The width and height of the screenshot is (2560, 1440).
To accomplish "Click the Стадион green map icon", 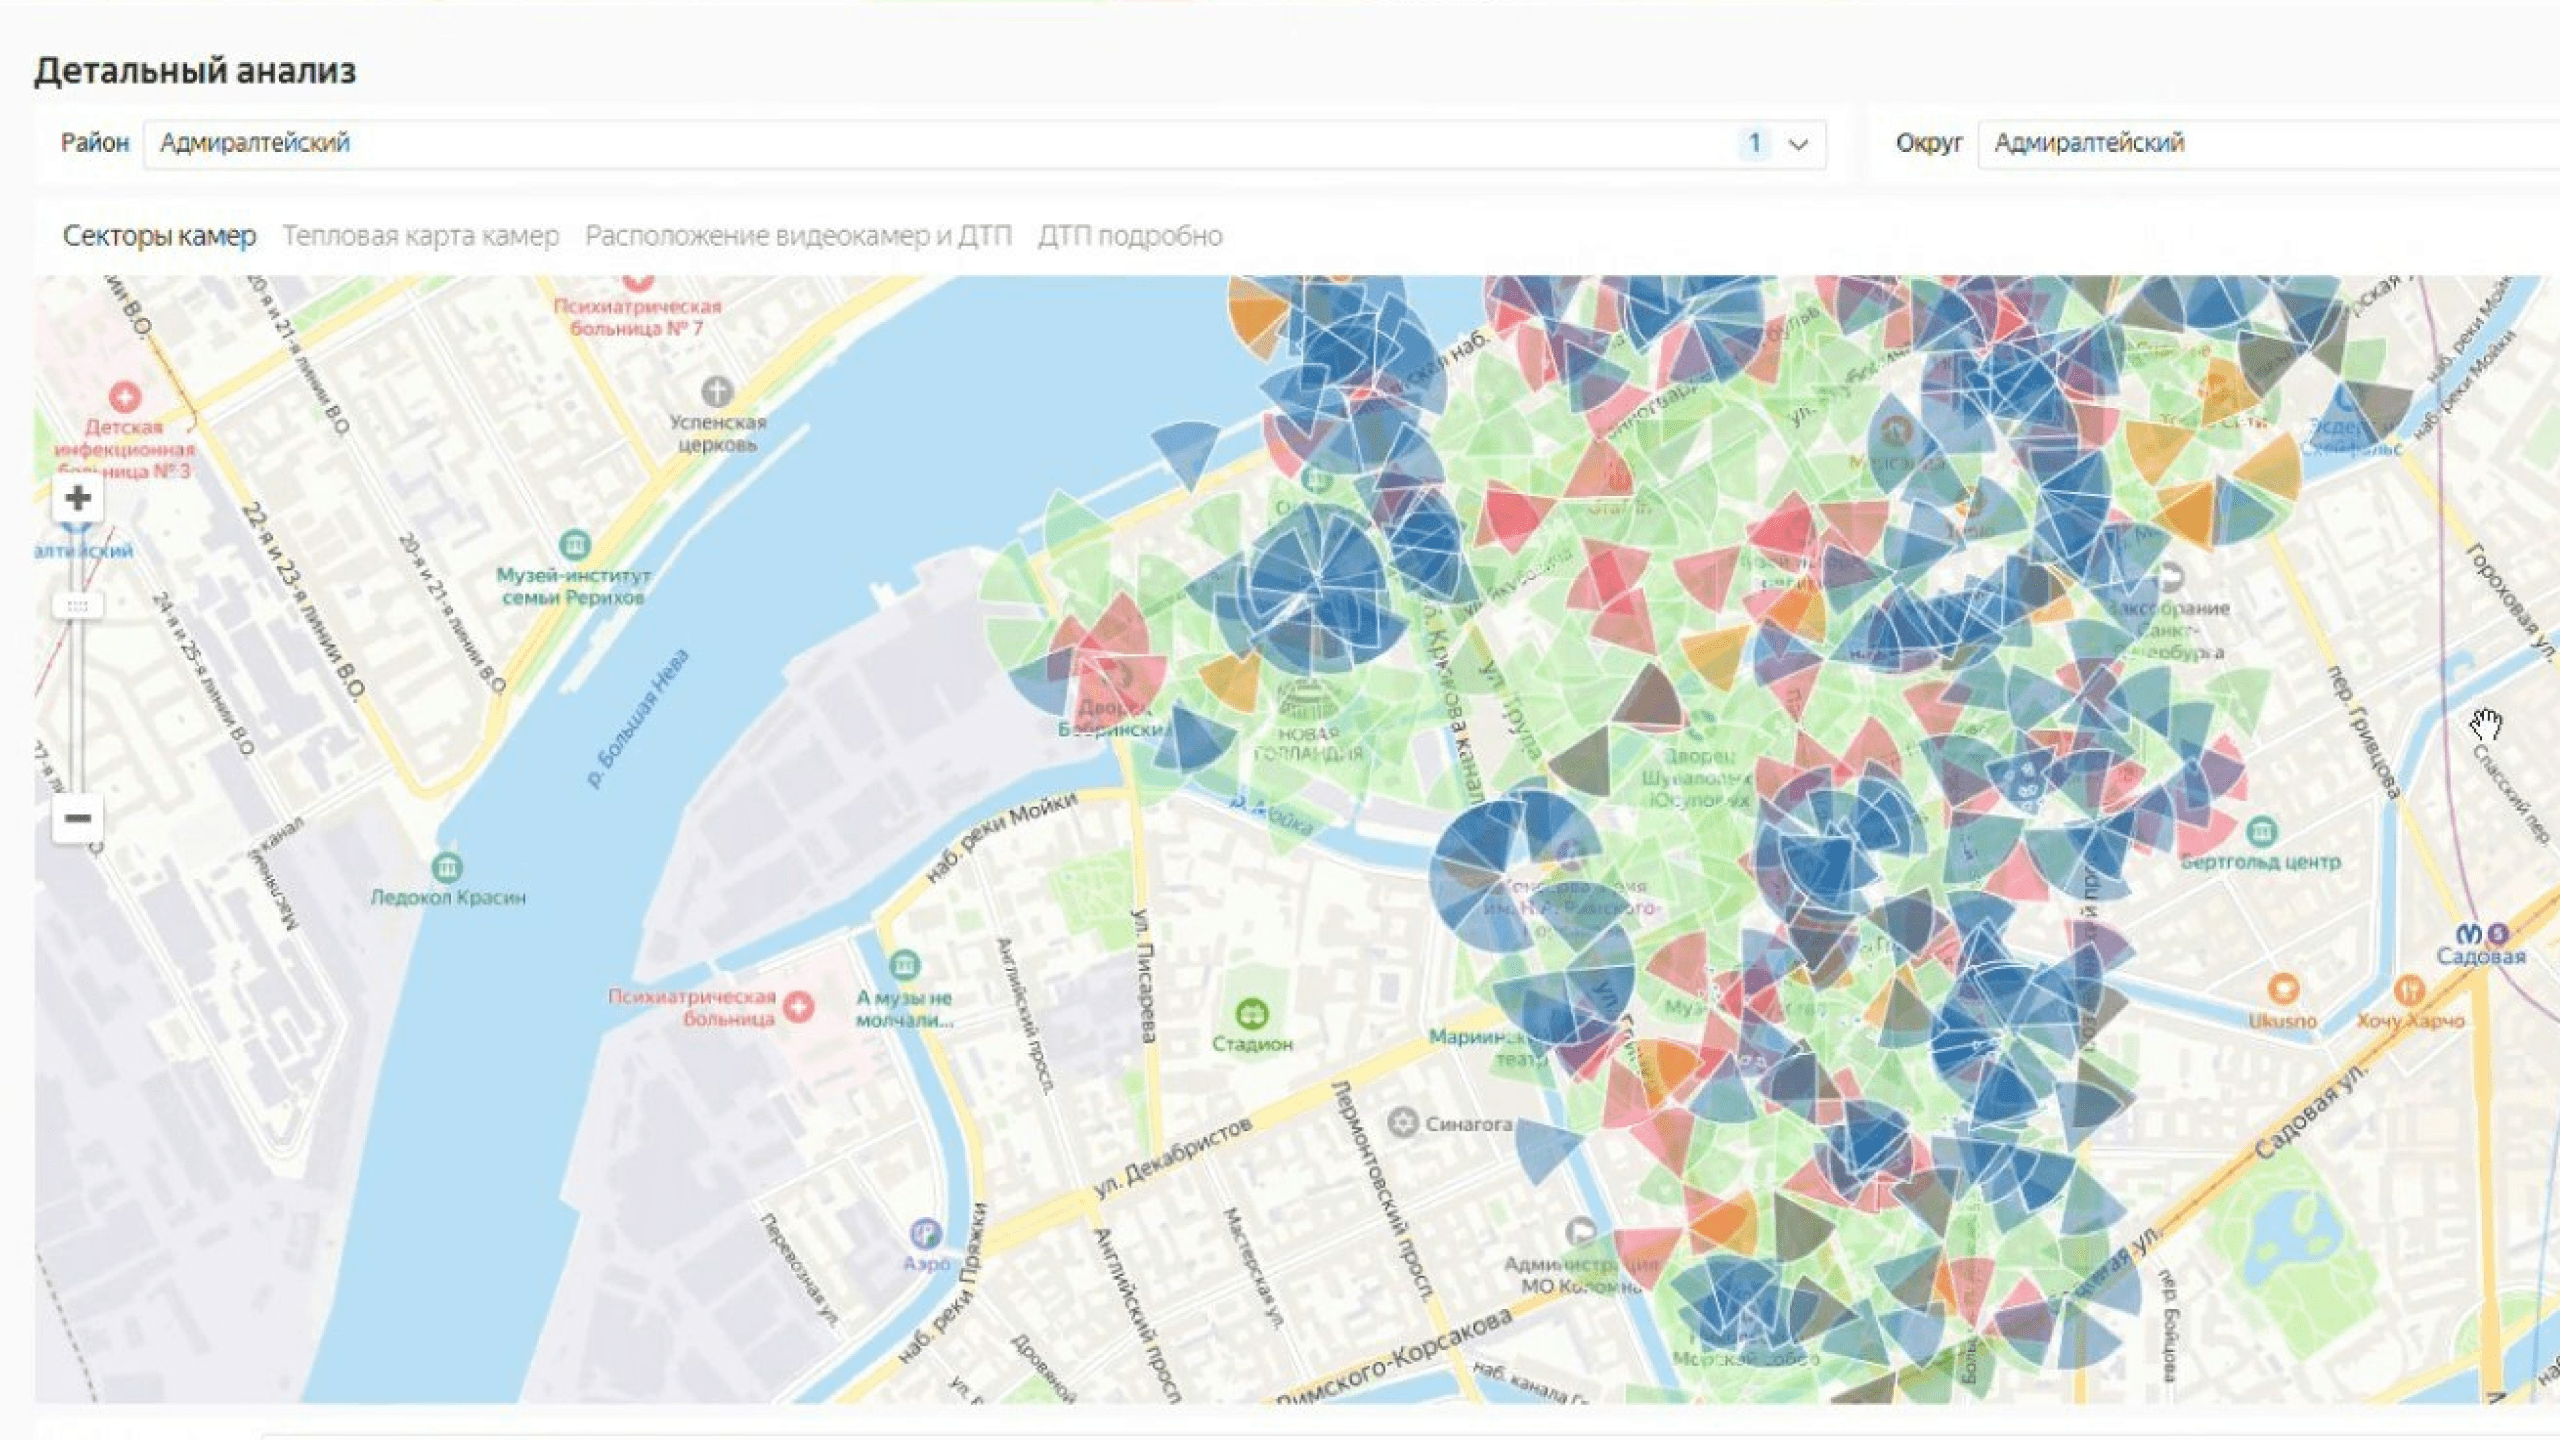I will point(1252,1014).
